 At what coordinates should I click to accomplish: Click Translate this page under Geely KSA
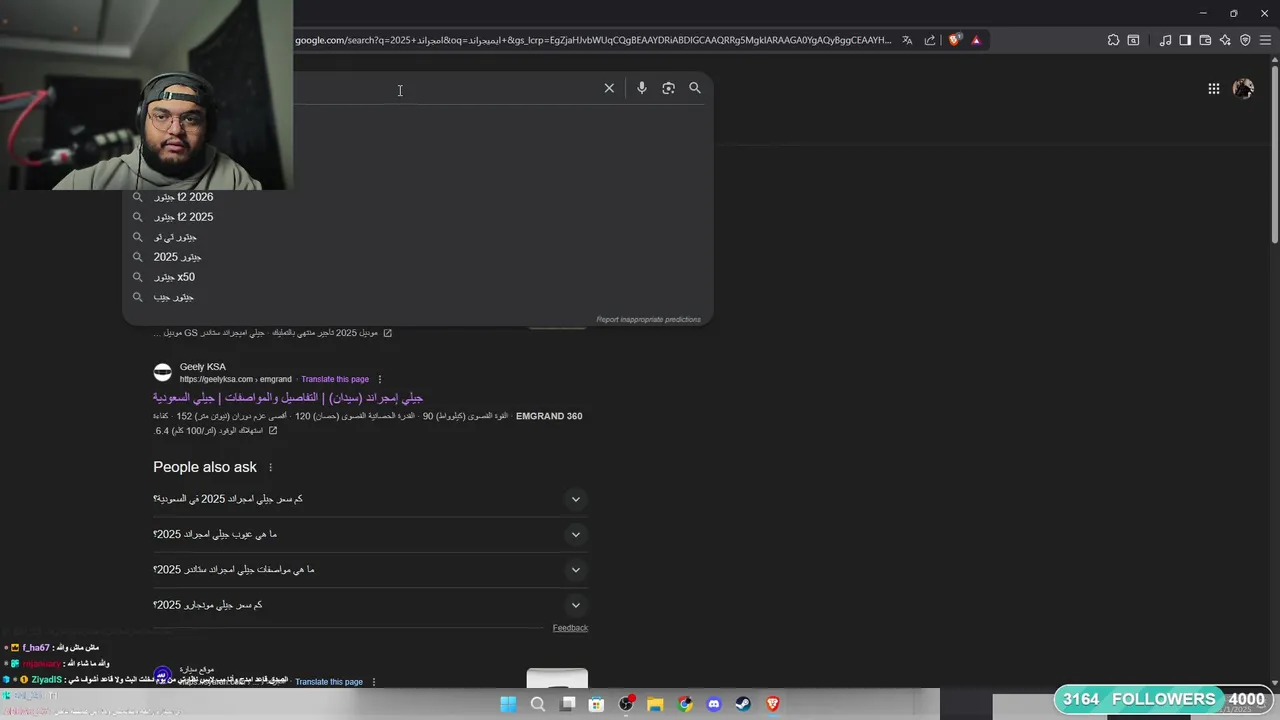335,379
